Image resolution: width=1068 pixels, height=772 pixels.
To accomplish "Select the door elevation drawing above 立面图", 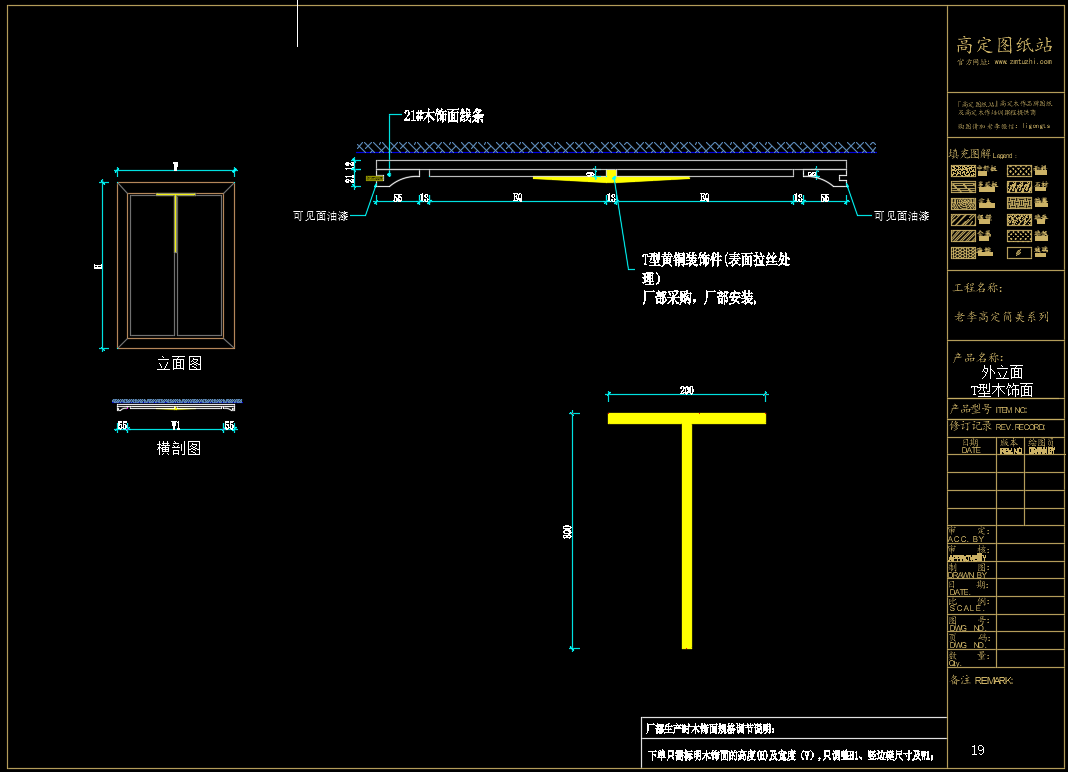I will 177,265.
